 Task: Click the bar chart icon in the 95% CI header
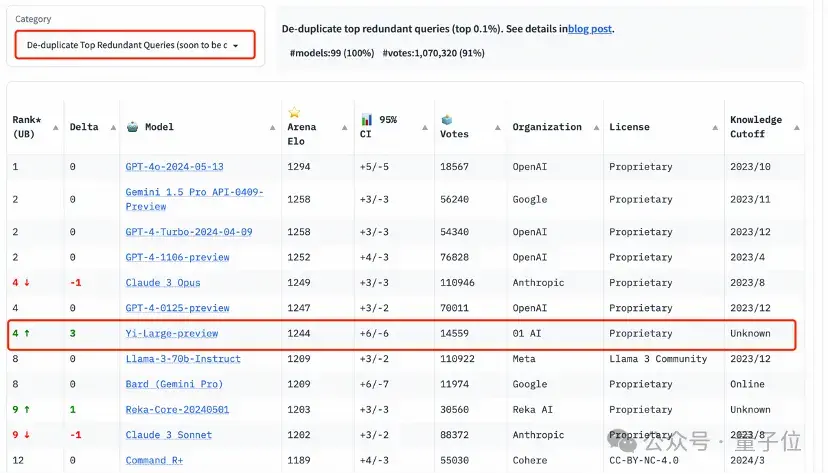click(x=367, y=120)
